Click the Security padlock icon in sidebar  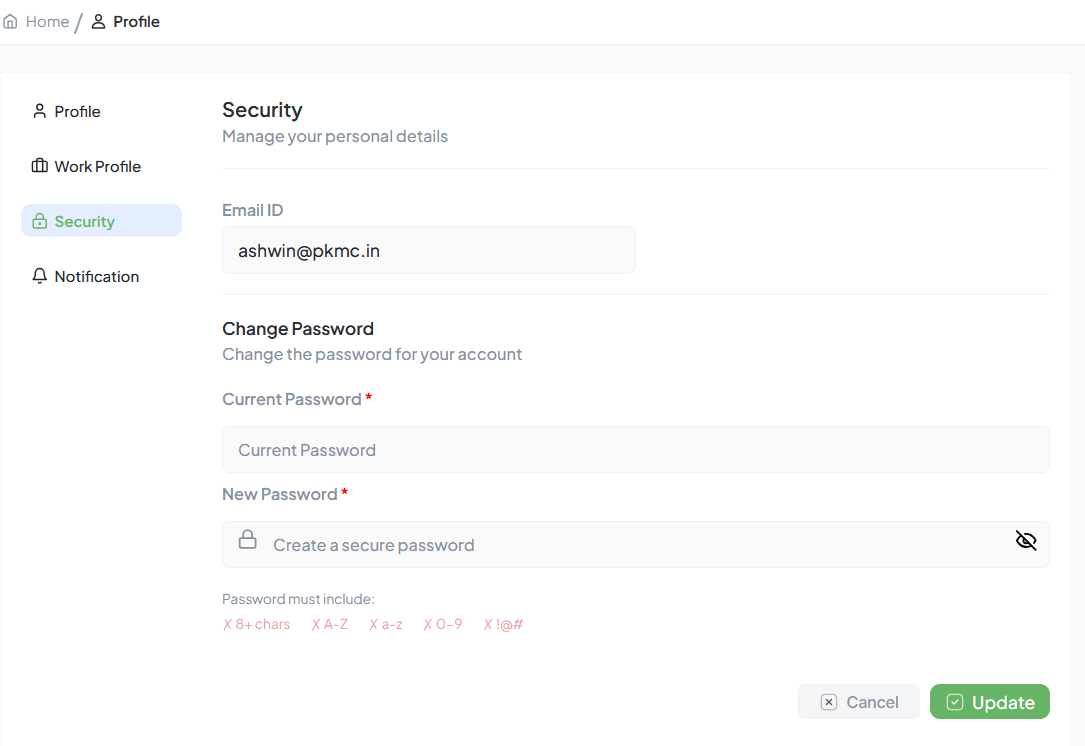(40, 222)
